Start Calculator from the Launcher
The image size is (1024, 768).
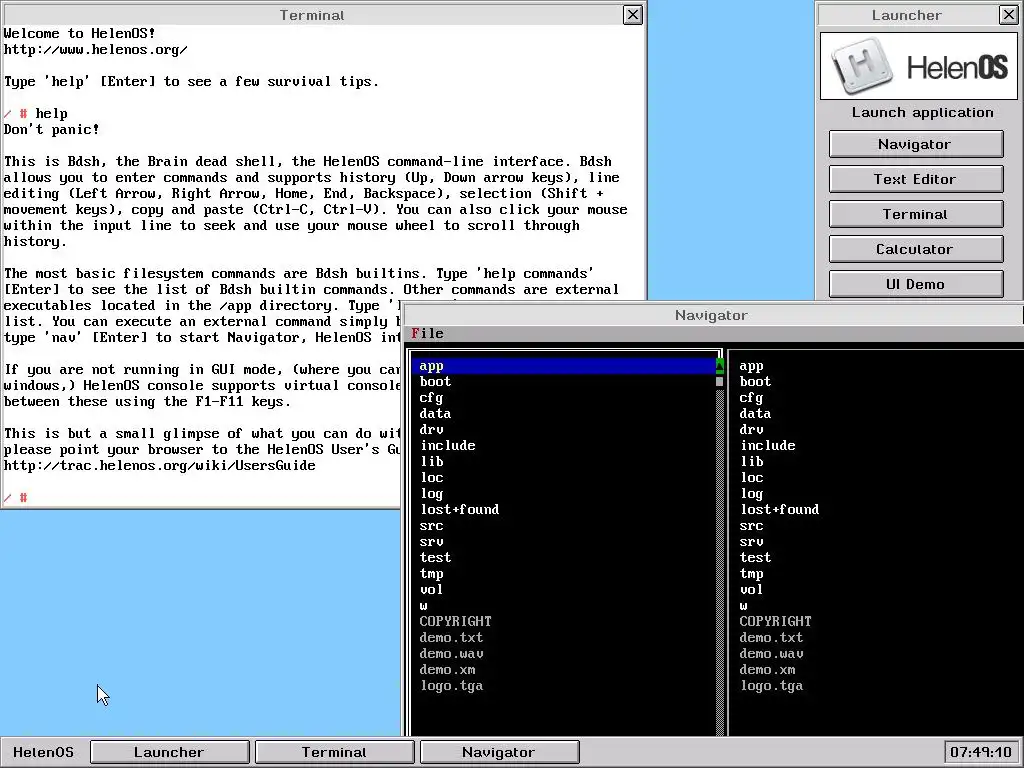(x=916, y=249)
